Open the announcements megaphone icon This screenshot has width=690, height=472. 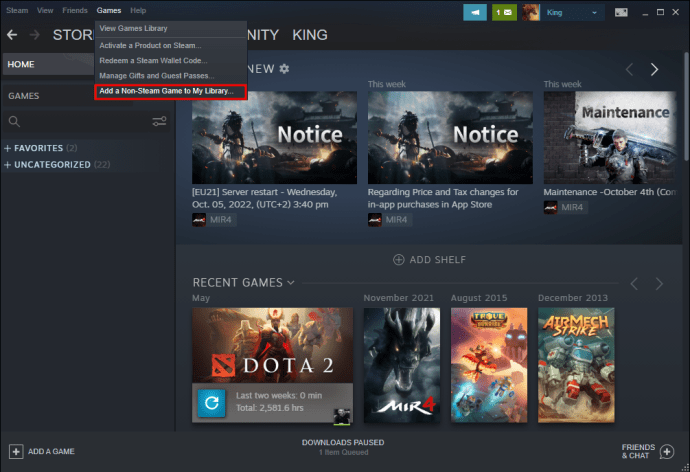(475, 12)
